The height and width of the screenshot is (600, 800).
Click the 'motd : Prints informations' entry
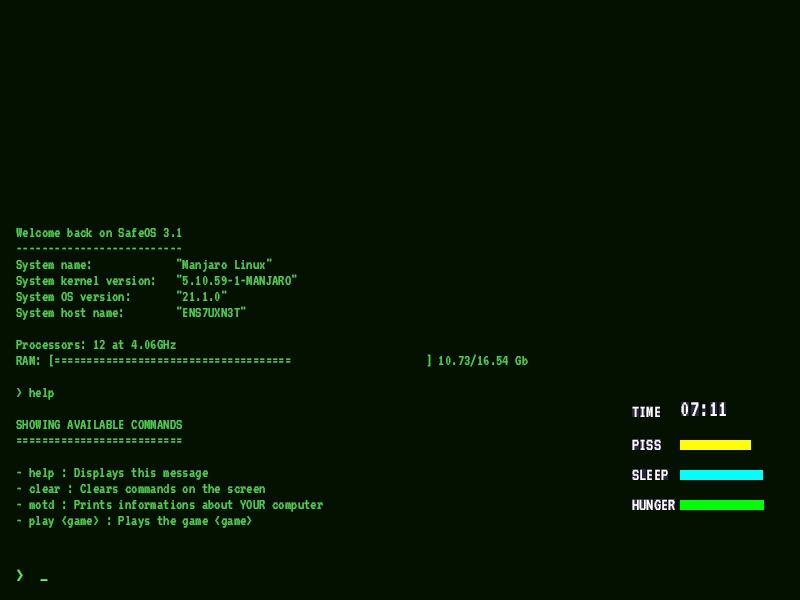coord(169,505)
